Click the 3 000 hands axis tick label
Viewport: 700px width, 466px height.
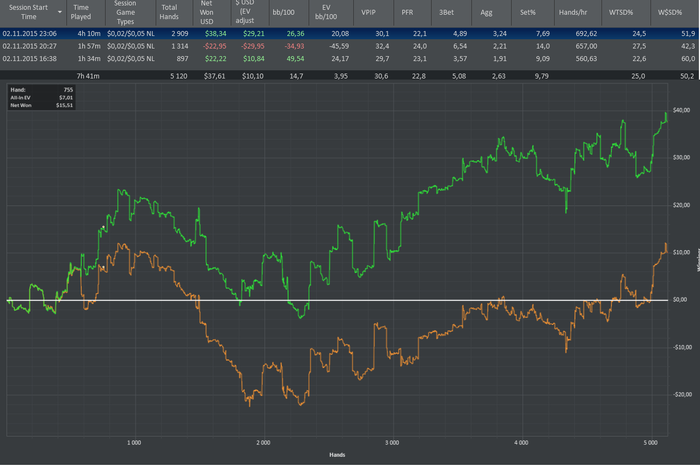coord(392,443)
